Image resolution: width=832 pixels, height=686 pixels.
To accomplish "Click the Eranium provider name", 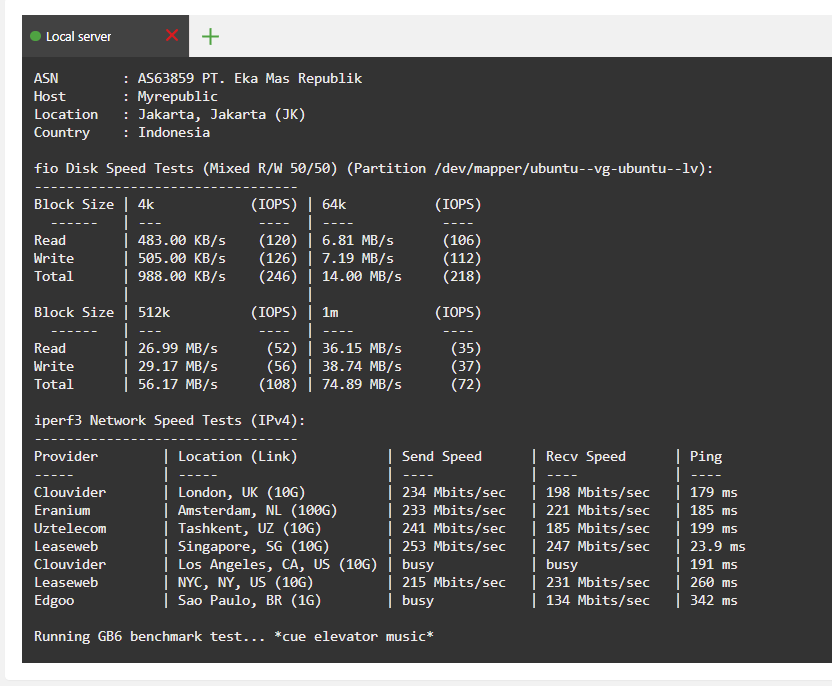I will [62, 511].
